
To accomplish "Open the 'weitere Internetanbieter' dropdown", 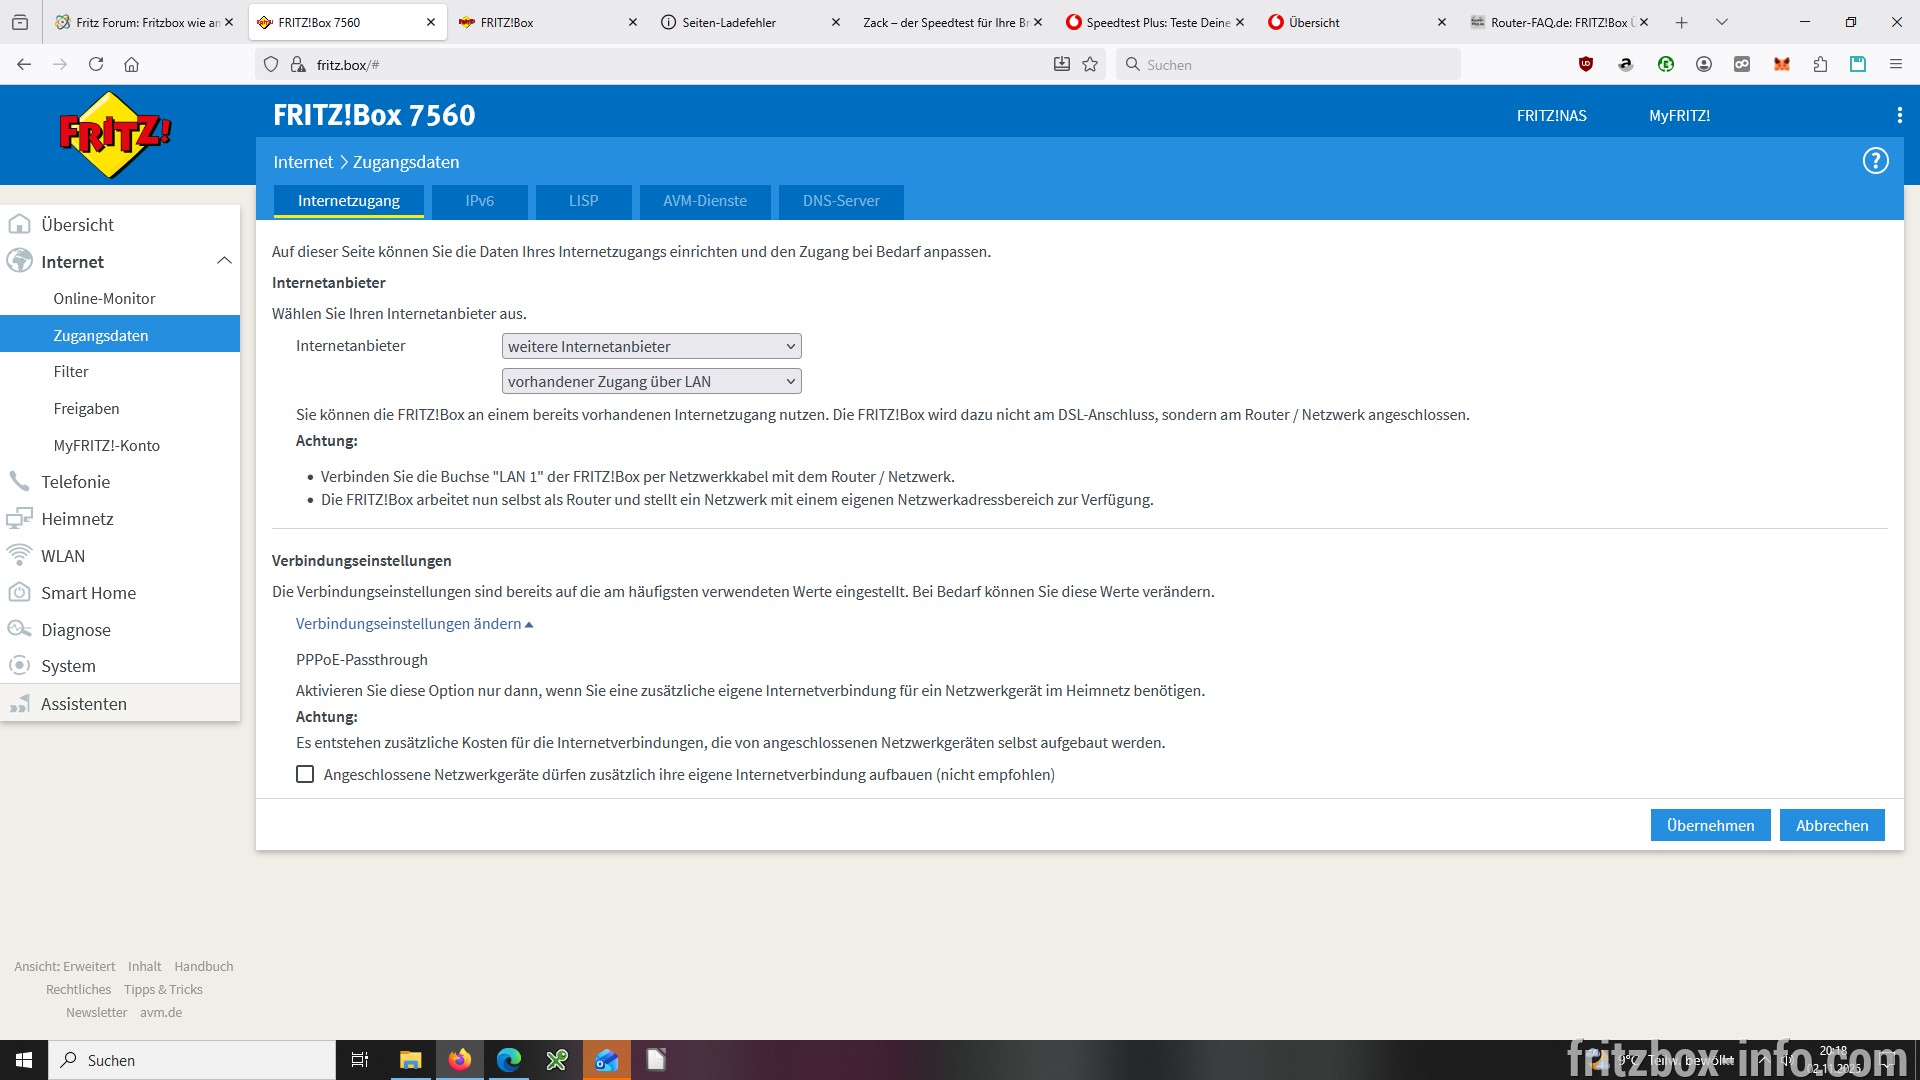I will click(651, 347).
